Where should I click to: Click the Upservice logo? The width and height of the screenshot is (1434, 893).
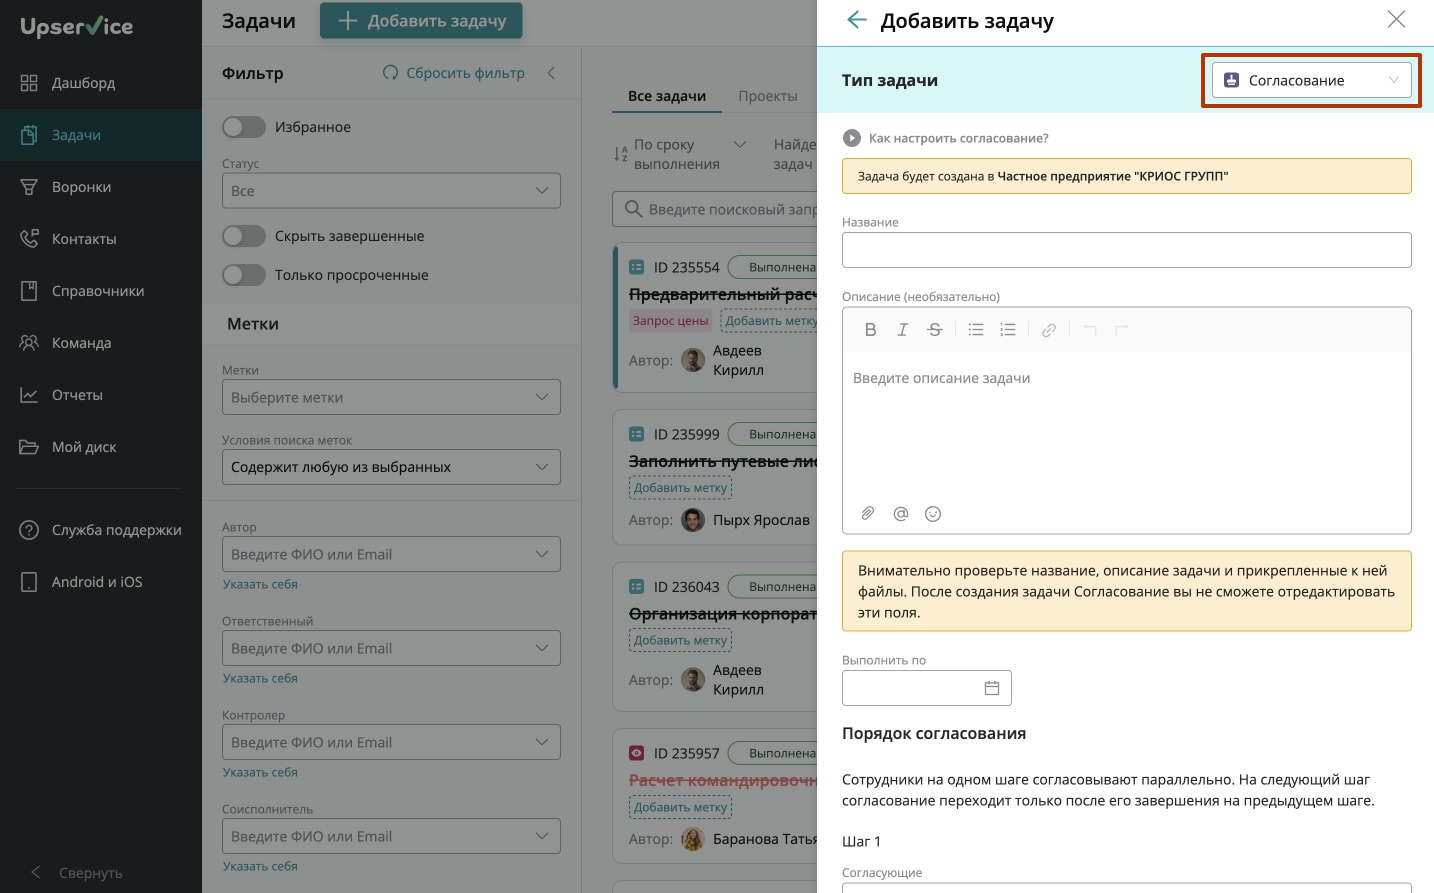point(77,27)
